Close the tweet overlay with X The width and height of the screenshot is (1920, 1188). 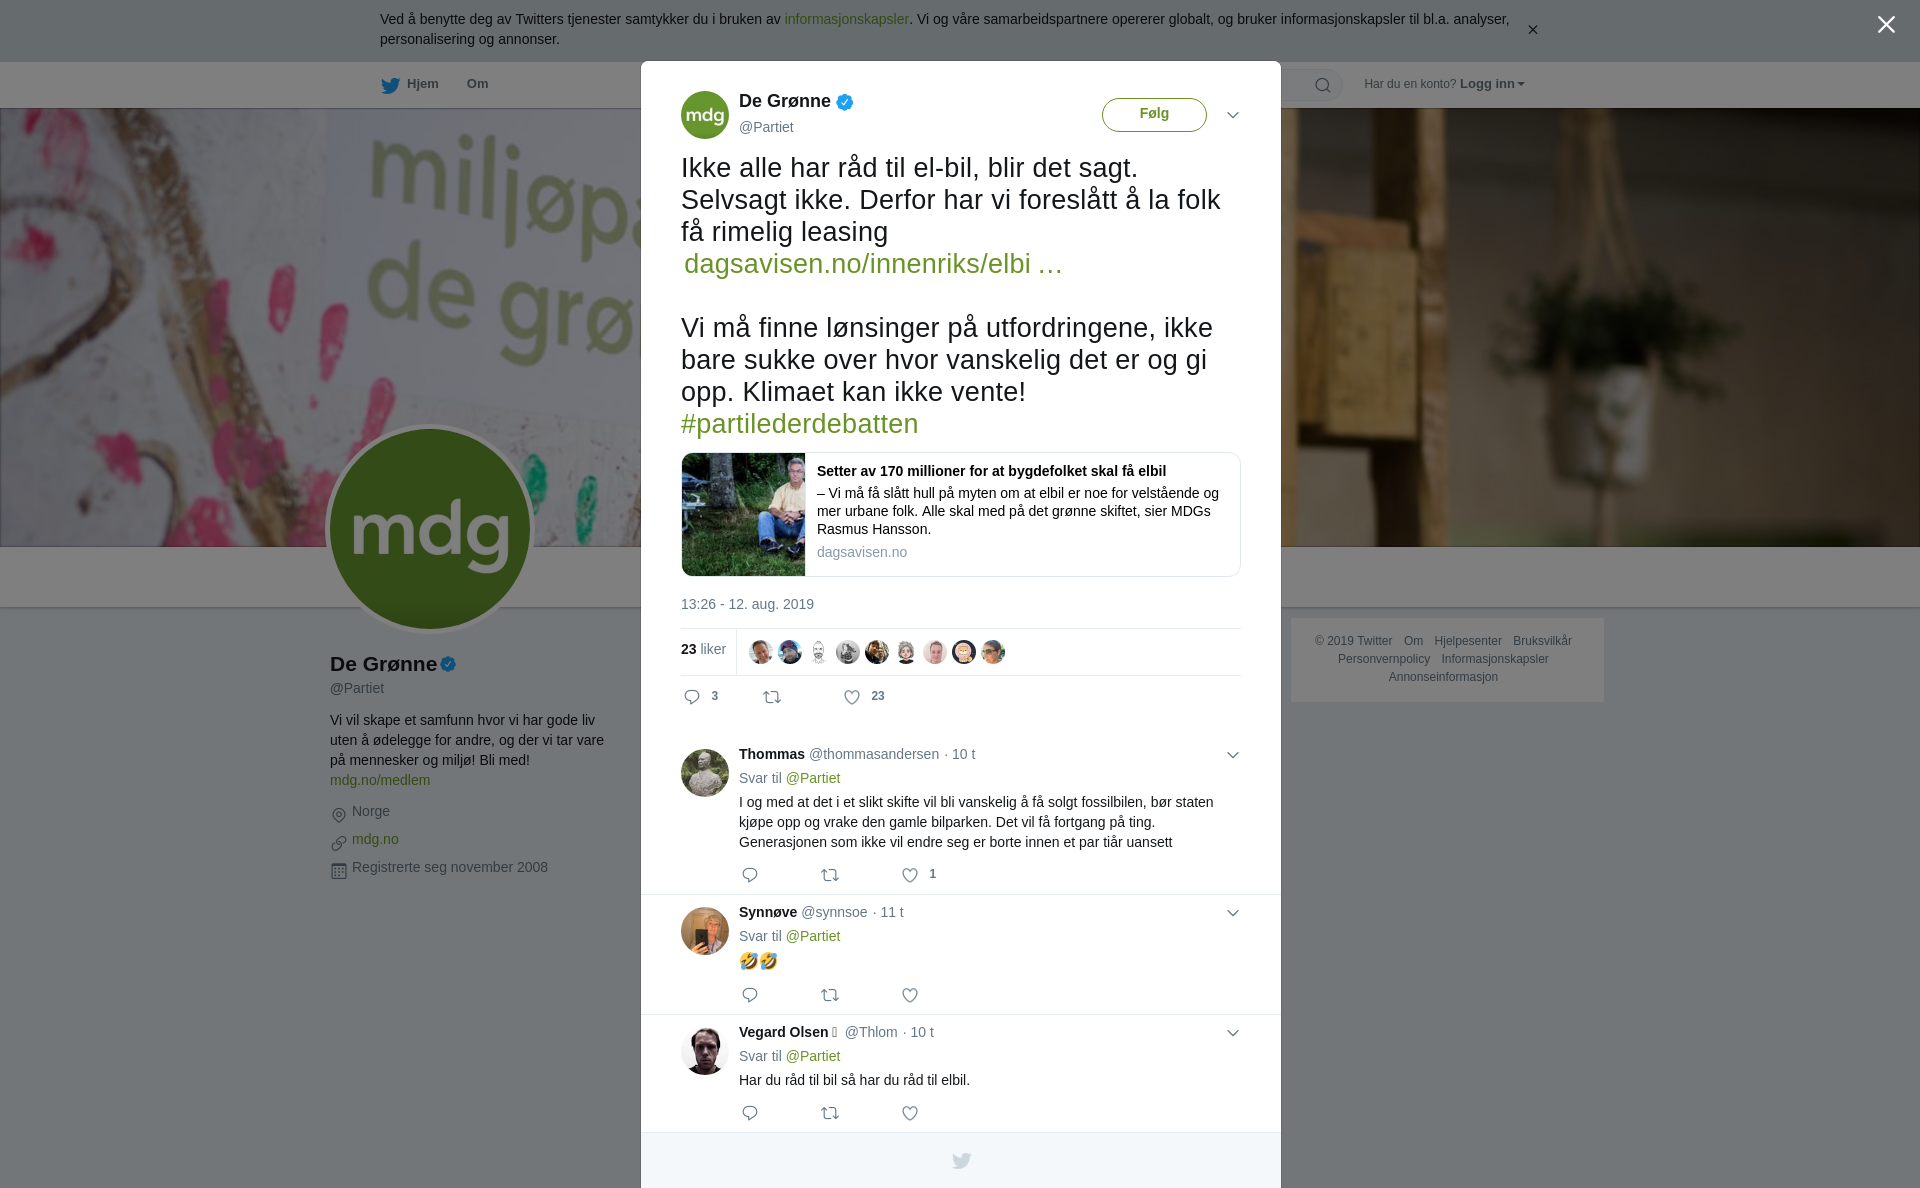pyautogui.click(x=1886, y=24)
